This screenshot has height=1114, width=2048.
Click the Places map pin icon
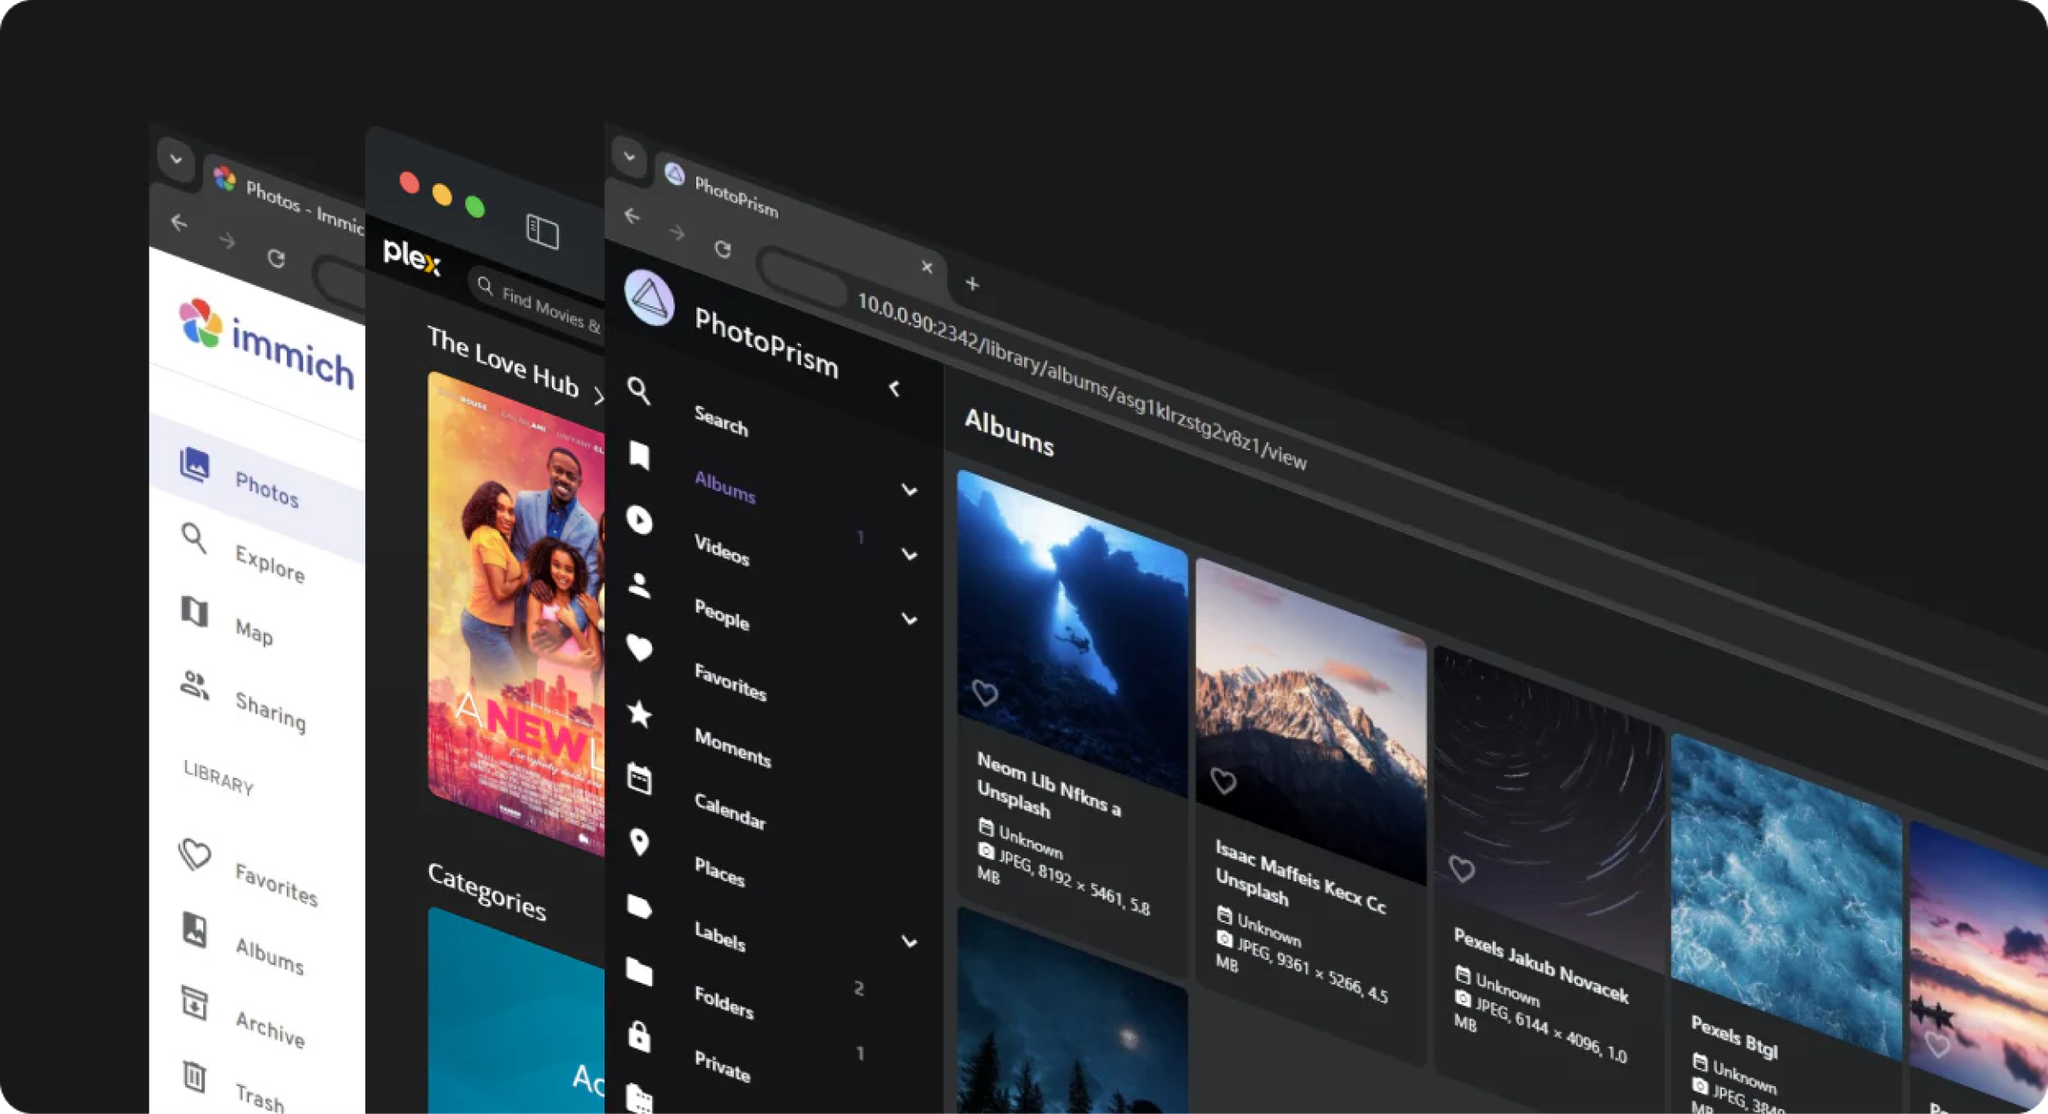(x=639, y=842)
